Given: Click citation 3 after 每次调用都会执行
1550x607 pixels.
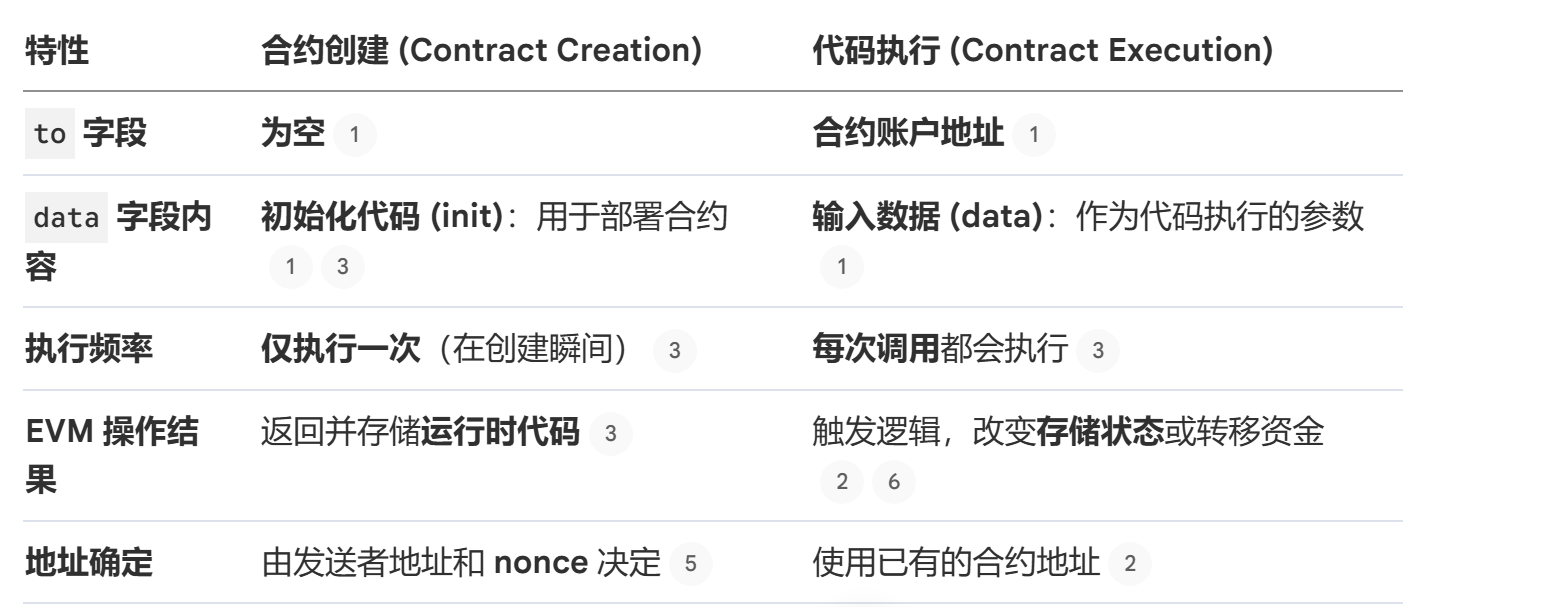Looking at the screenshot, I should pyautogui.click(x=1098, y=351).
